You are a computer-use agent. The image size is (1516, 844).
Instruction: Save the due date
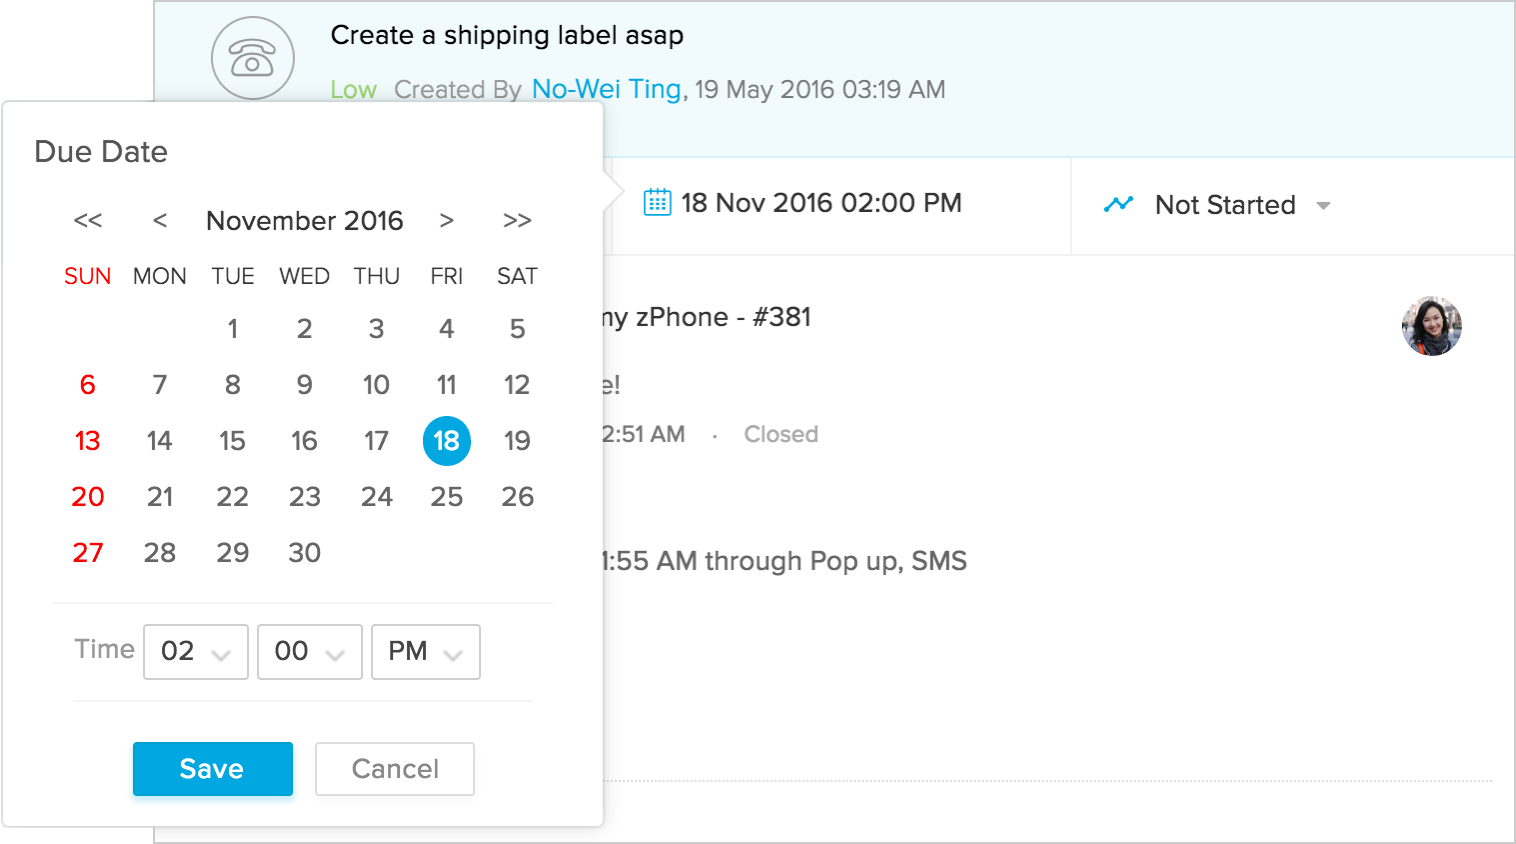point(213,769)
